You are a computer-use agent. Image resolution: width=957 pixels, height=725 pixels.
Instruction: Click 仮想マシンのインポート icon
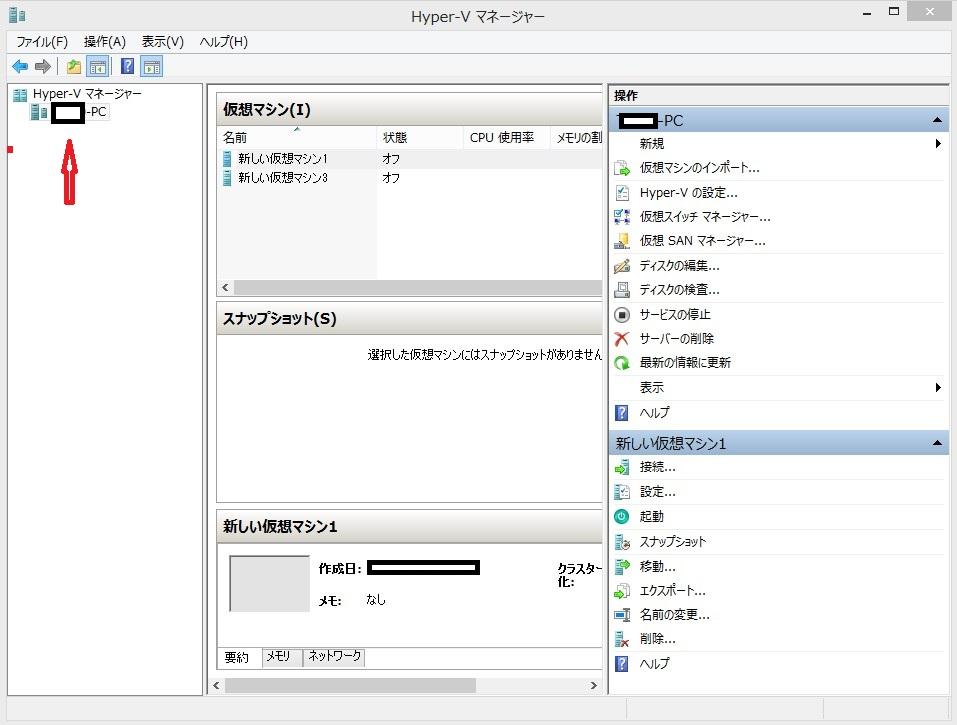point(621,168)
